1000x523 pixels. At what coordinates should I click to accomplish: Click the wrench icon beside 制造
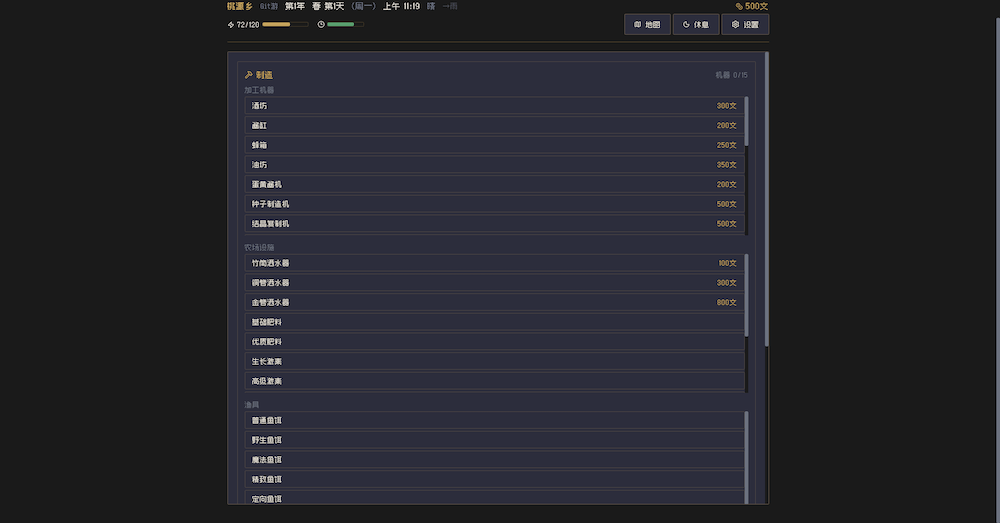248,75
